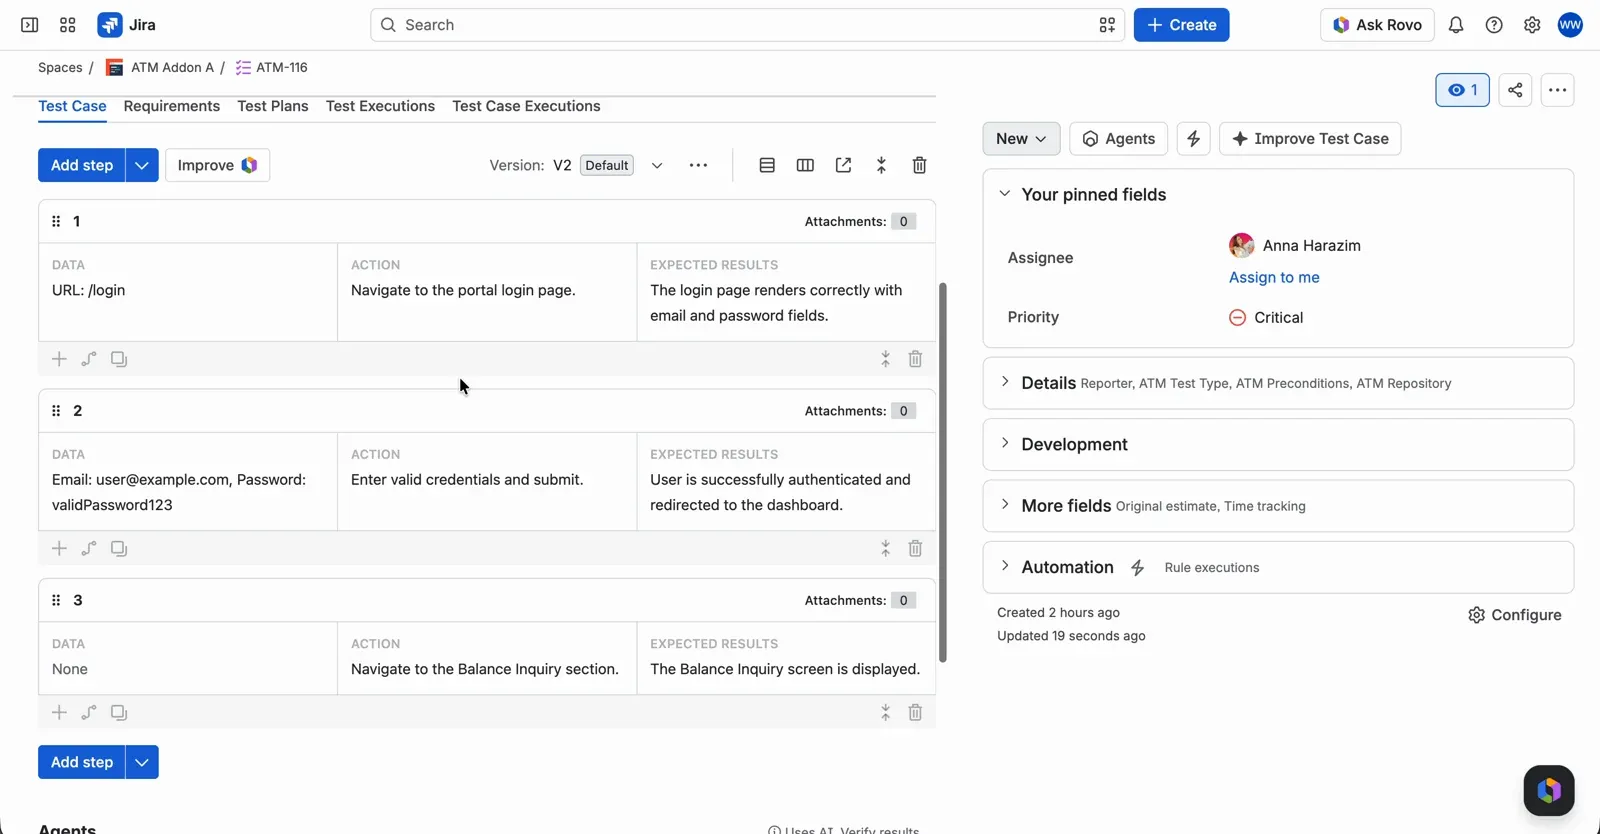
Task: Delete step 1 using its trash icon
Action: tap(915, 359)
